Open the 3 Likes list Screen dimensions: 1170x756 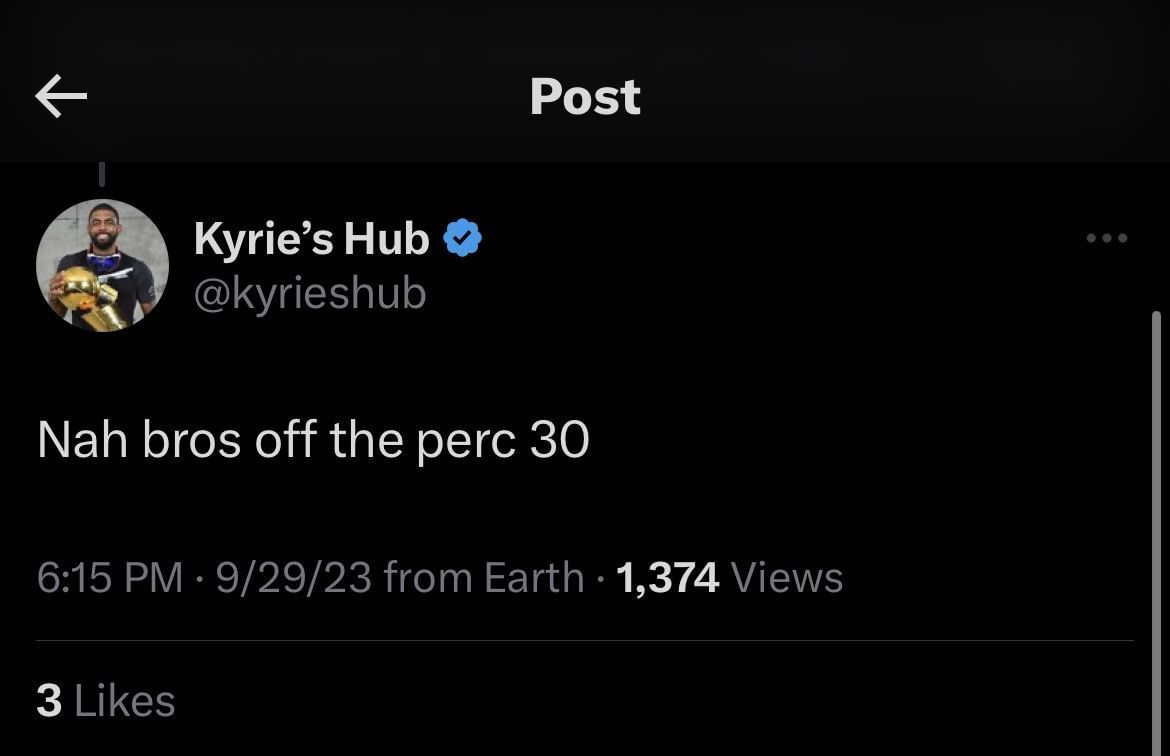[103, 700]
